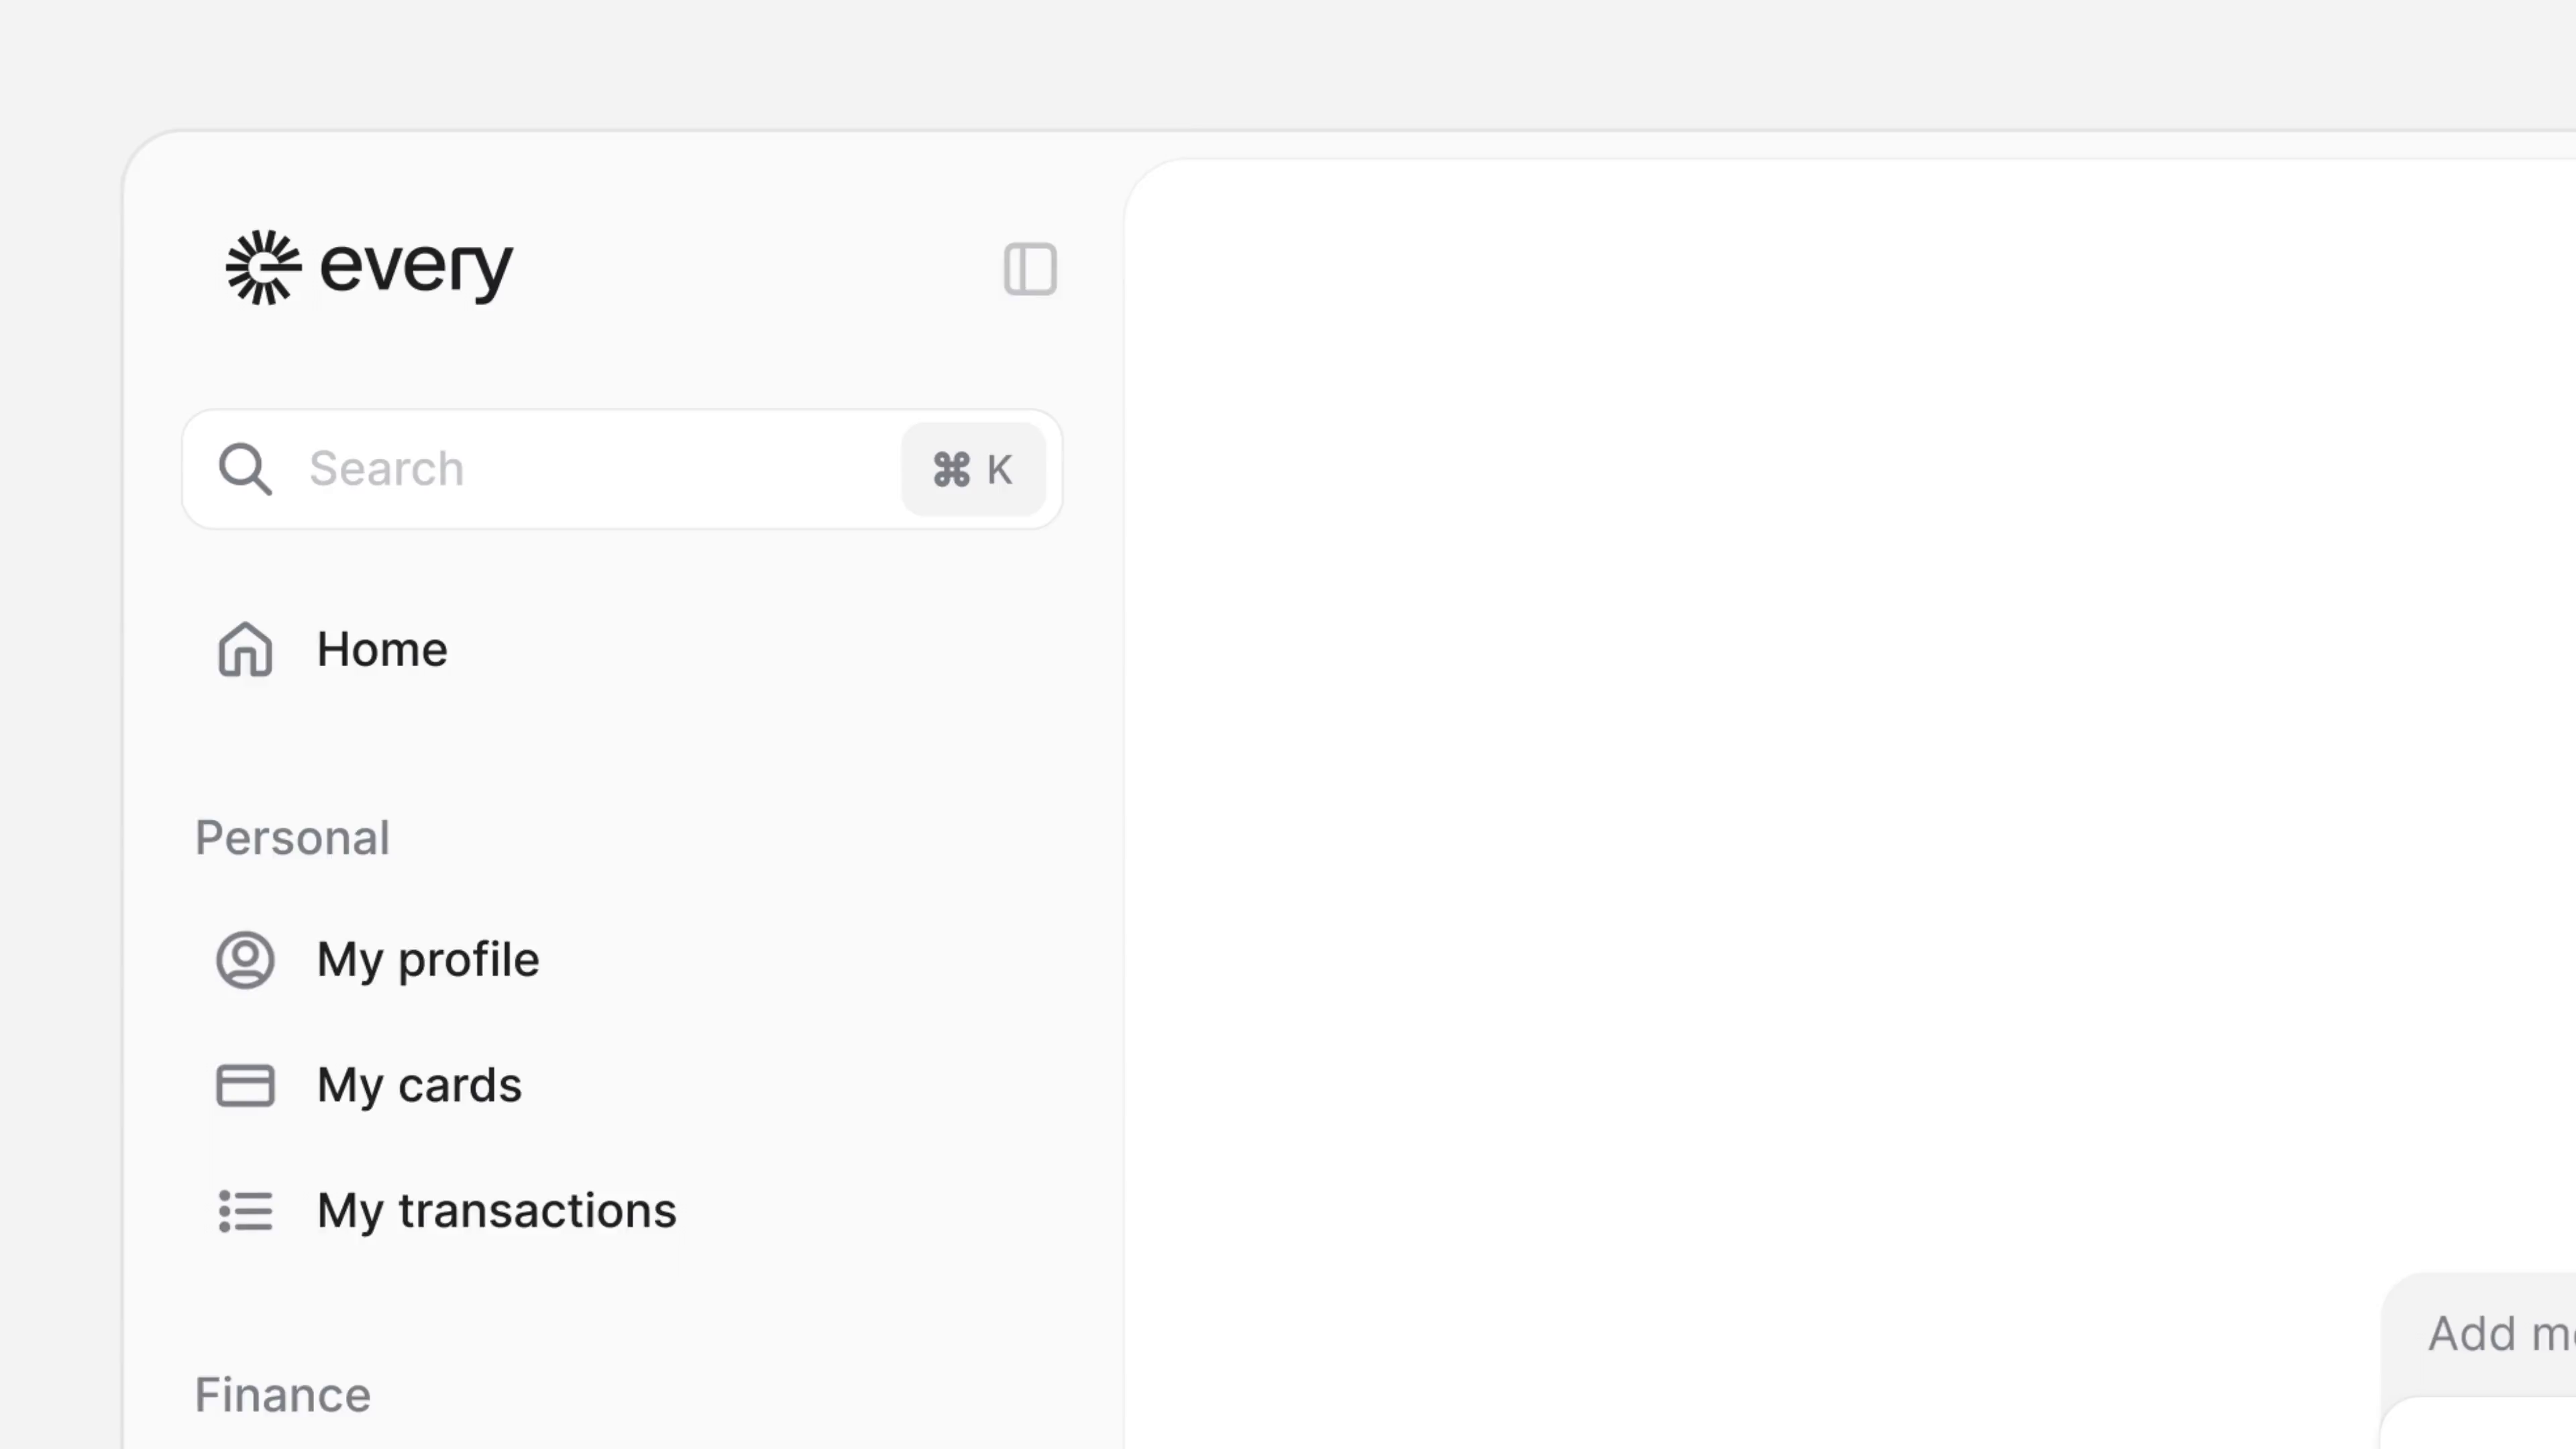This screenshot has height=1449, width=2576.
Task: Click the Home house icon
Action: click(245, 650)
